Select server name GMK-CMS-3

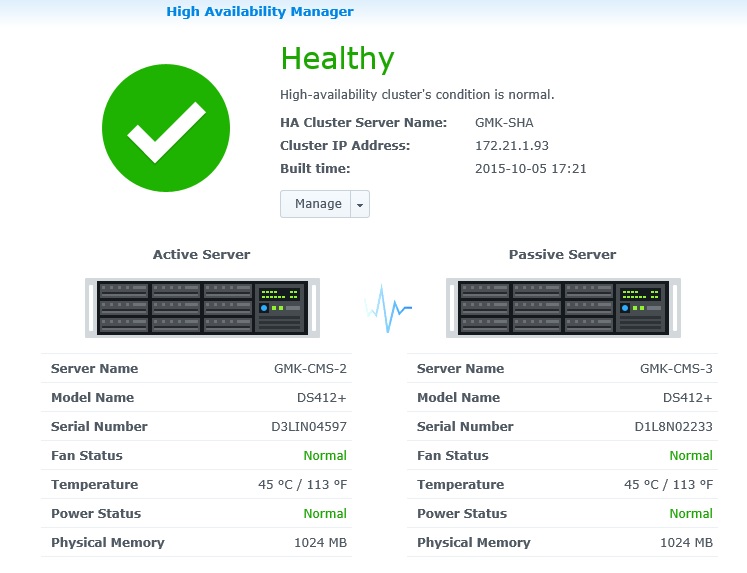click(x=676, y=369)
